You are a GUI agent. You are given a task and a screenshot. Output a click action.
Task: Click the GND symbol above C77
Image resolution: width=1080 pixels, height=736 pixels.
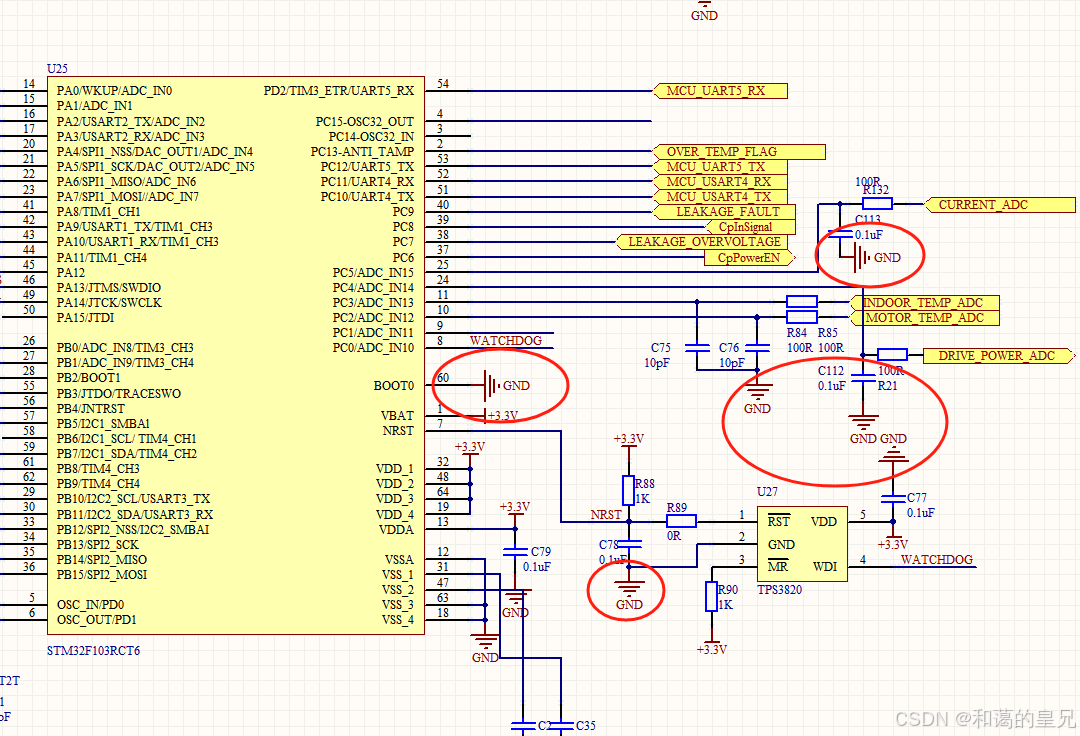(893, 448)
